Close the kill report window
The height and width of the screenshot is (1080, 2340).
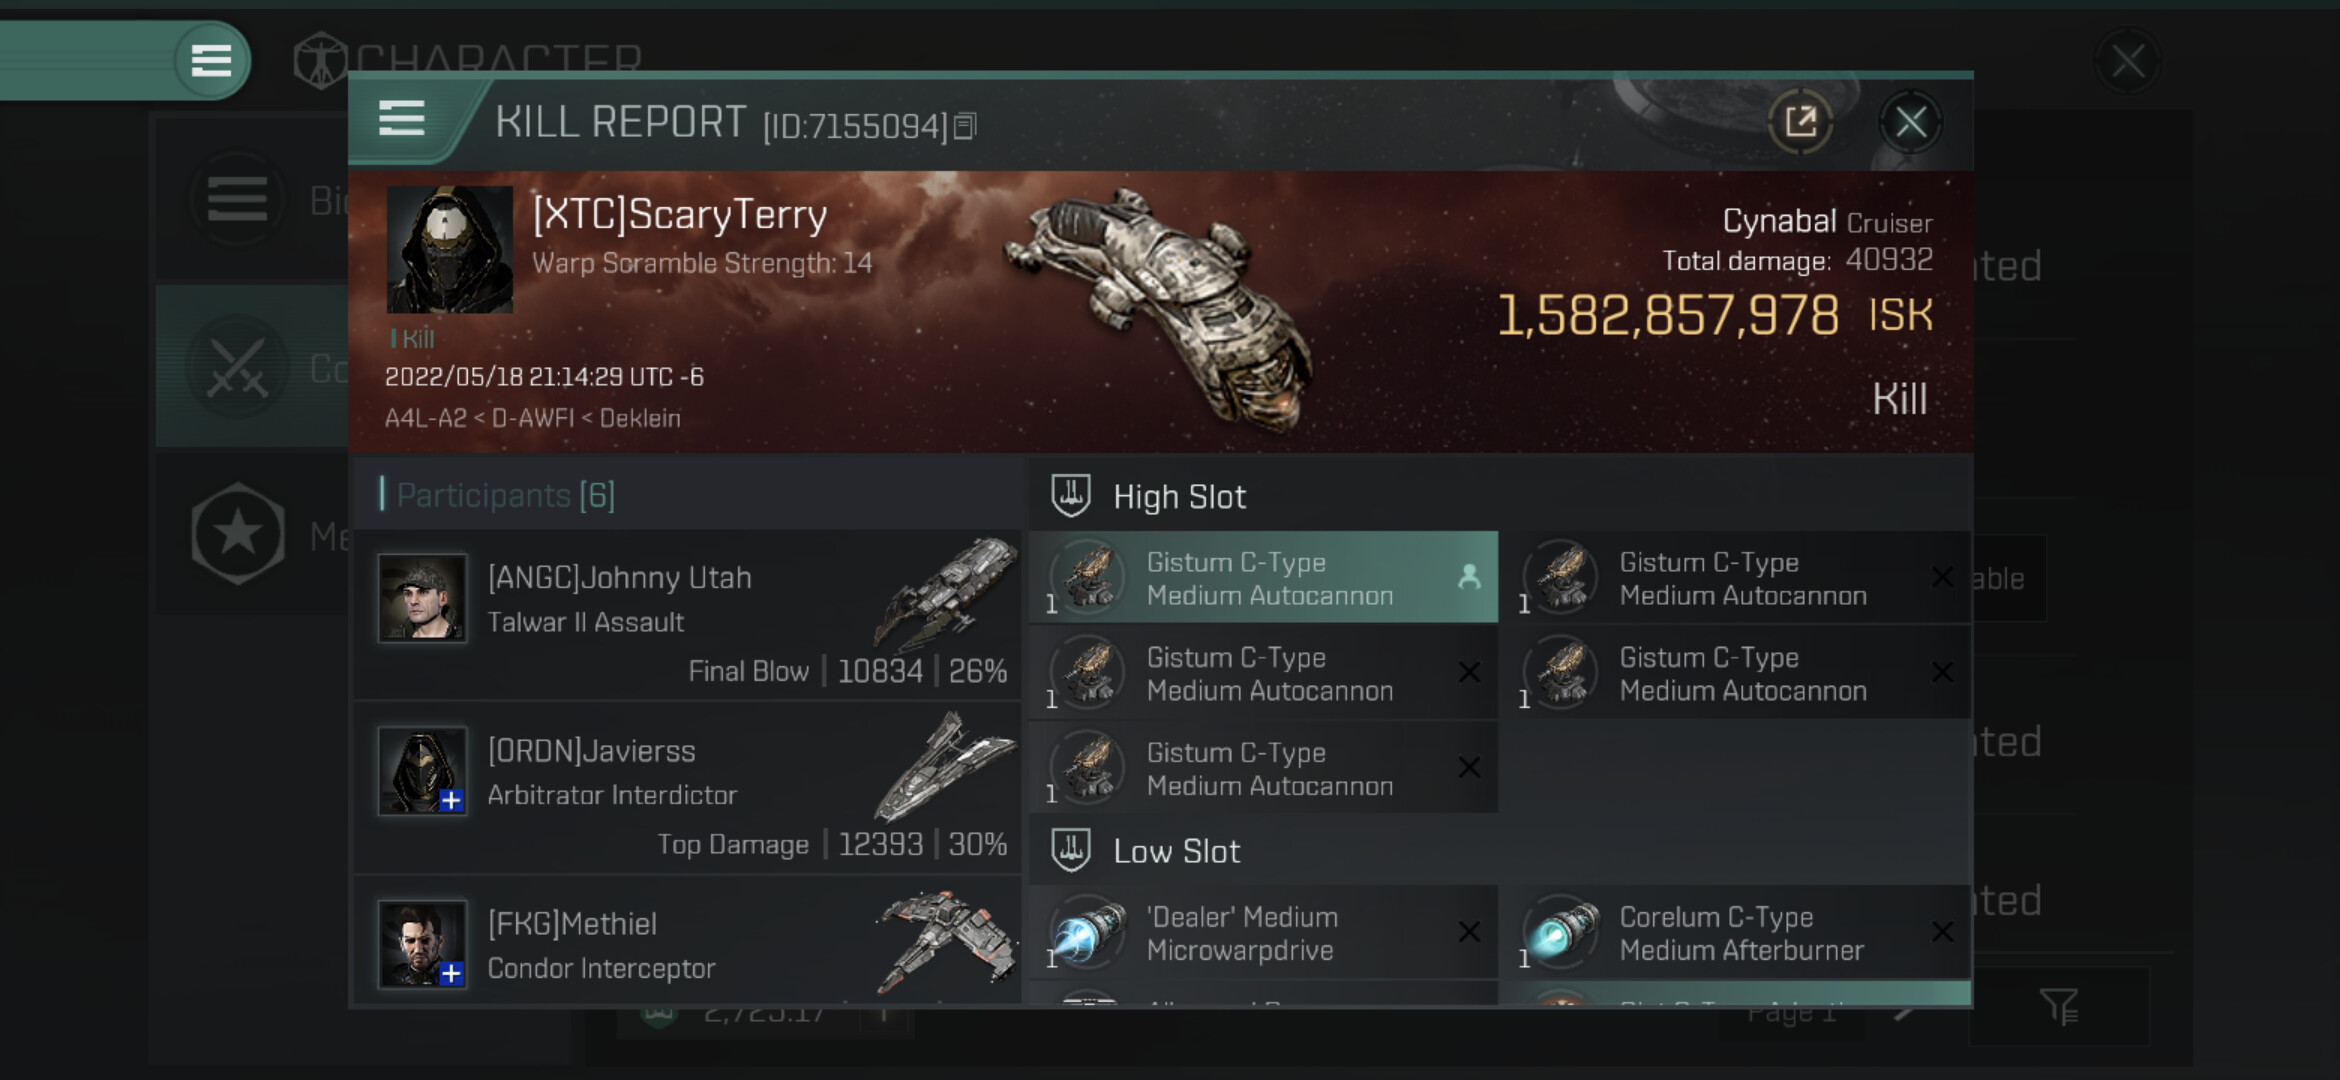(x=1910, y=123)
